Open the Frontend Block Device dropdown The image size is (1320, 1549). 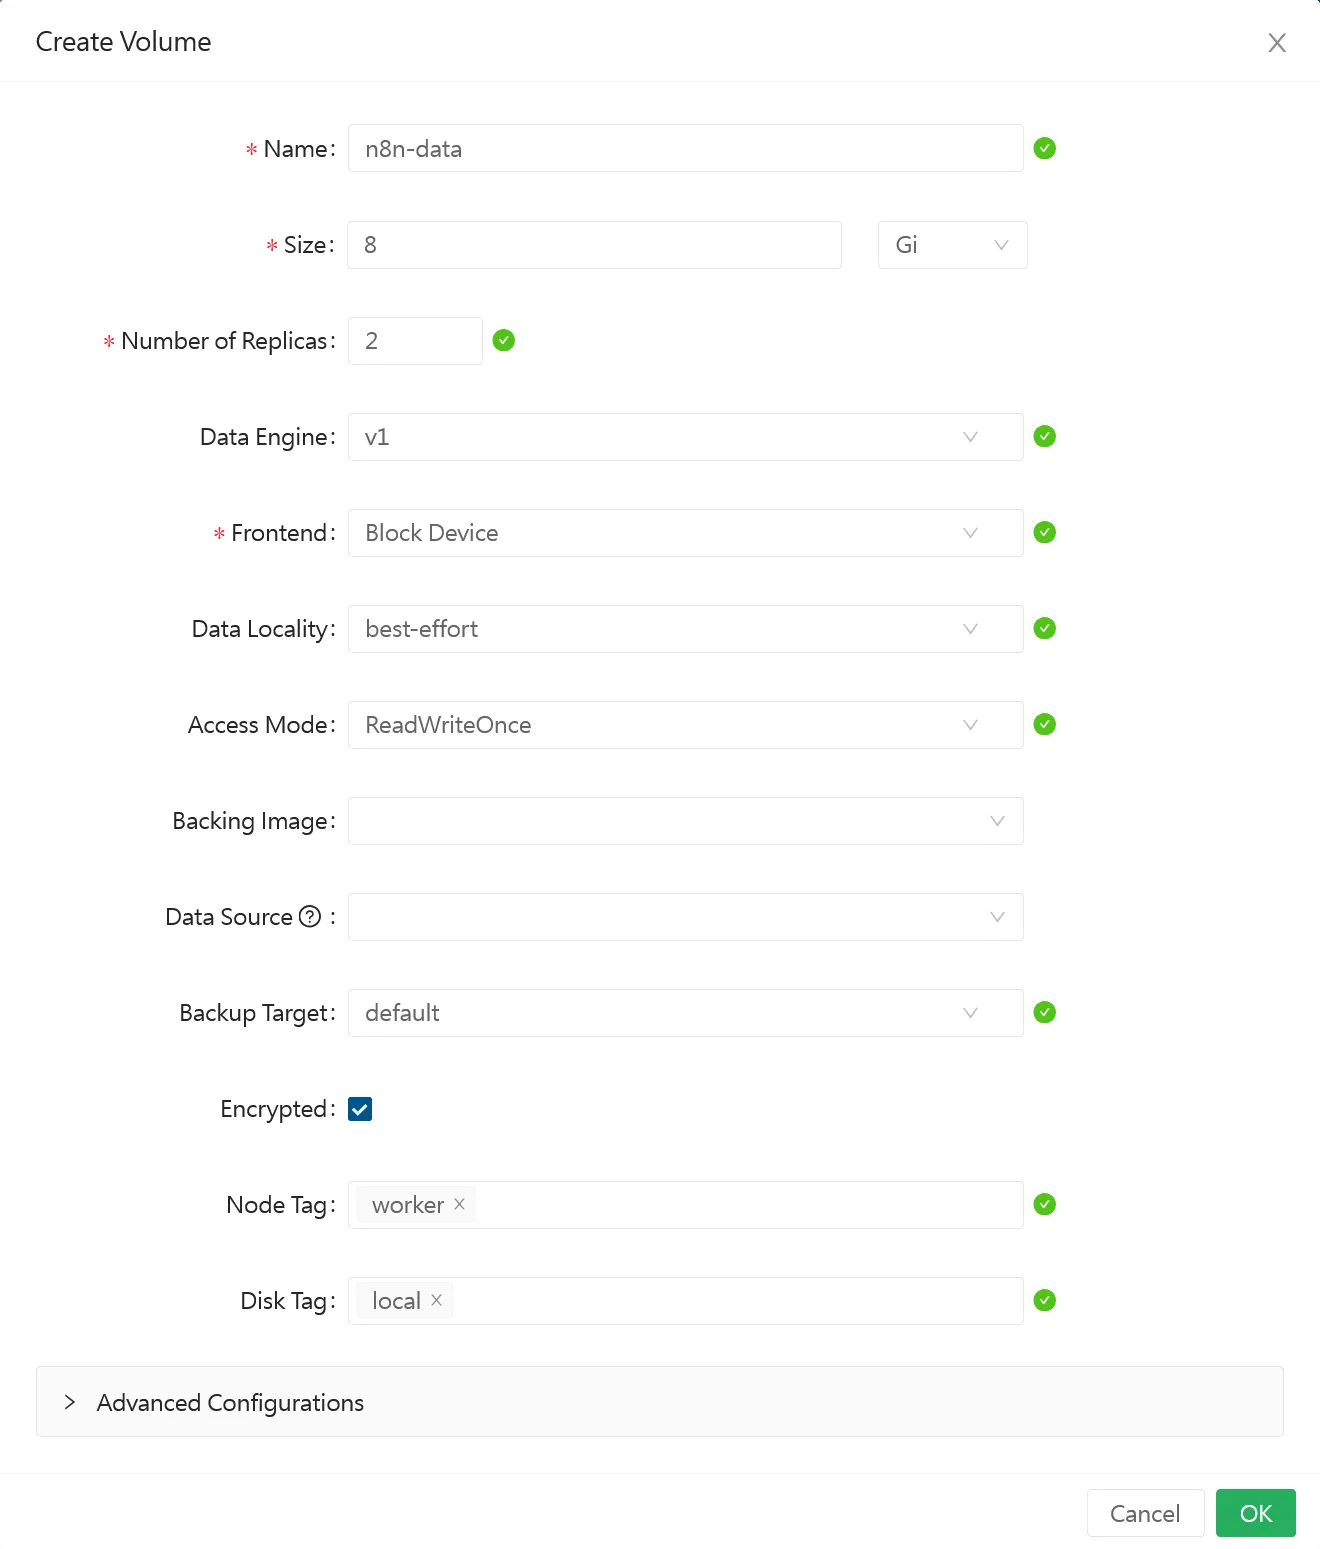pos(685,533)
